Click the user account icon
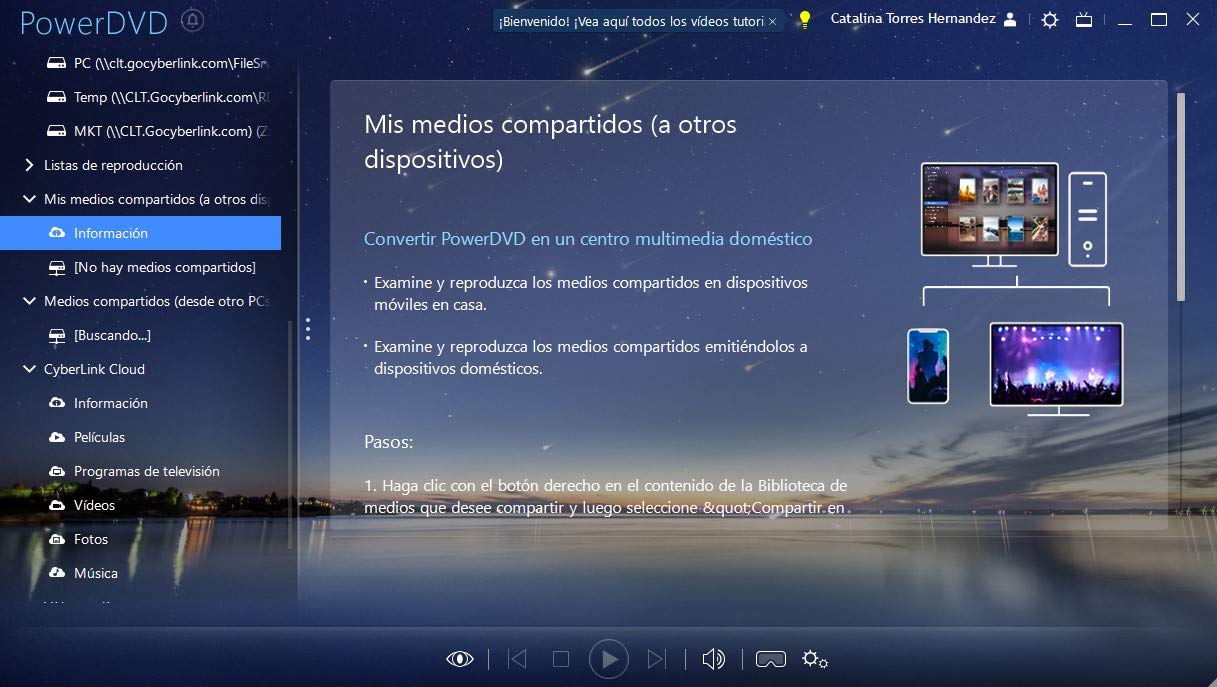The image size is (1217, 687). tap(1011, 19)
